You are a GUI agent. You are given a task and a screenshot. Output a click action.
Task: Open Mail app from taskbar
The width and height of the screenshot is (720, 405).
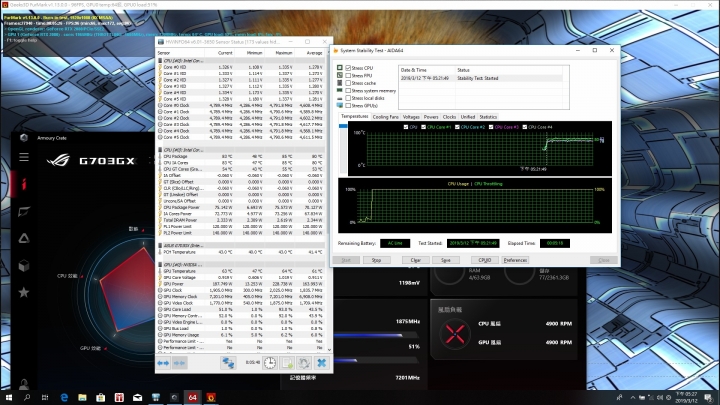(137, 397)
